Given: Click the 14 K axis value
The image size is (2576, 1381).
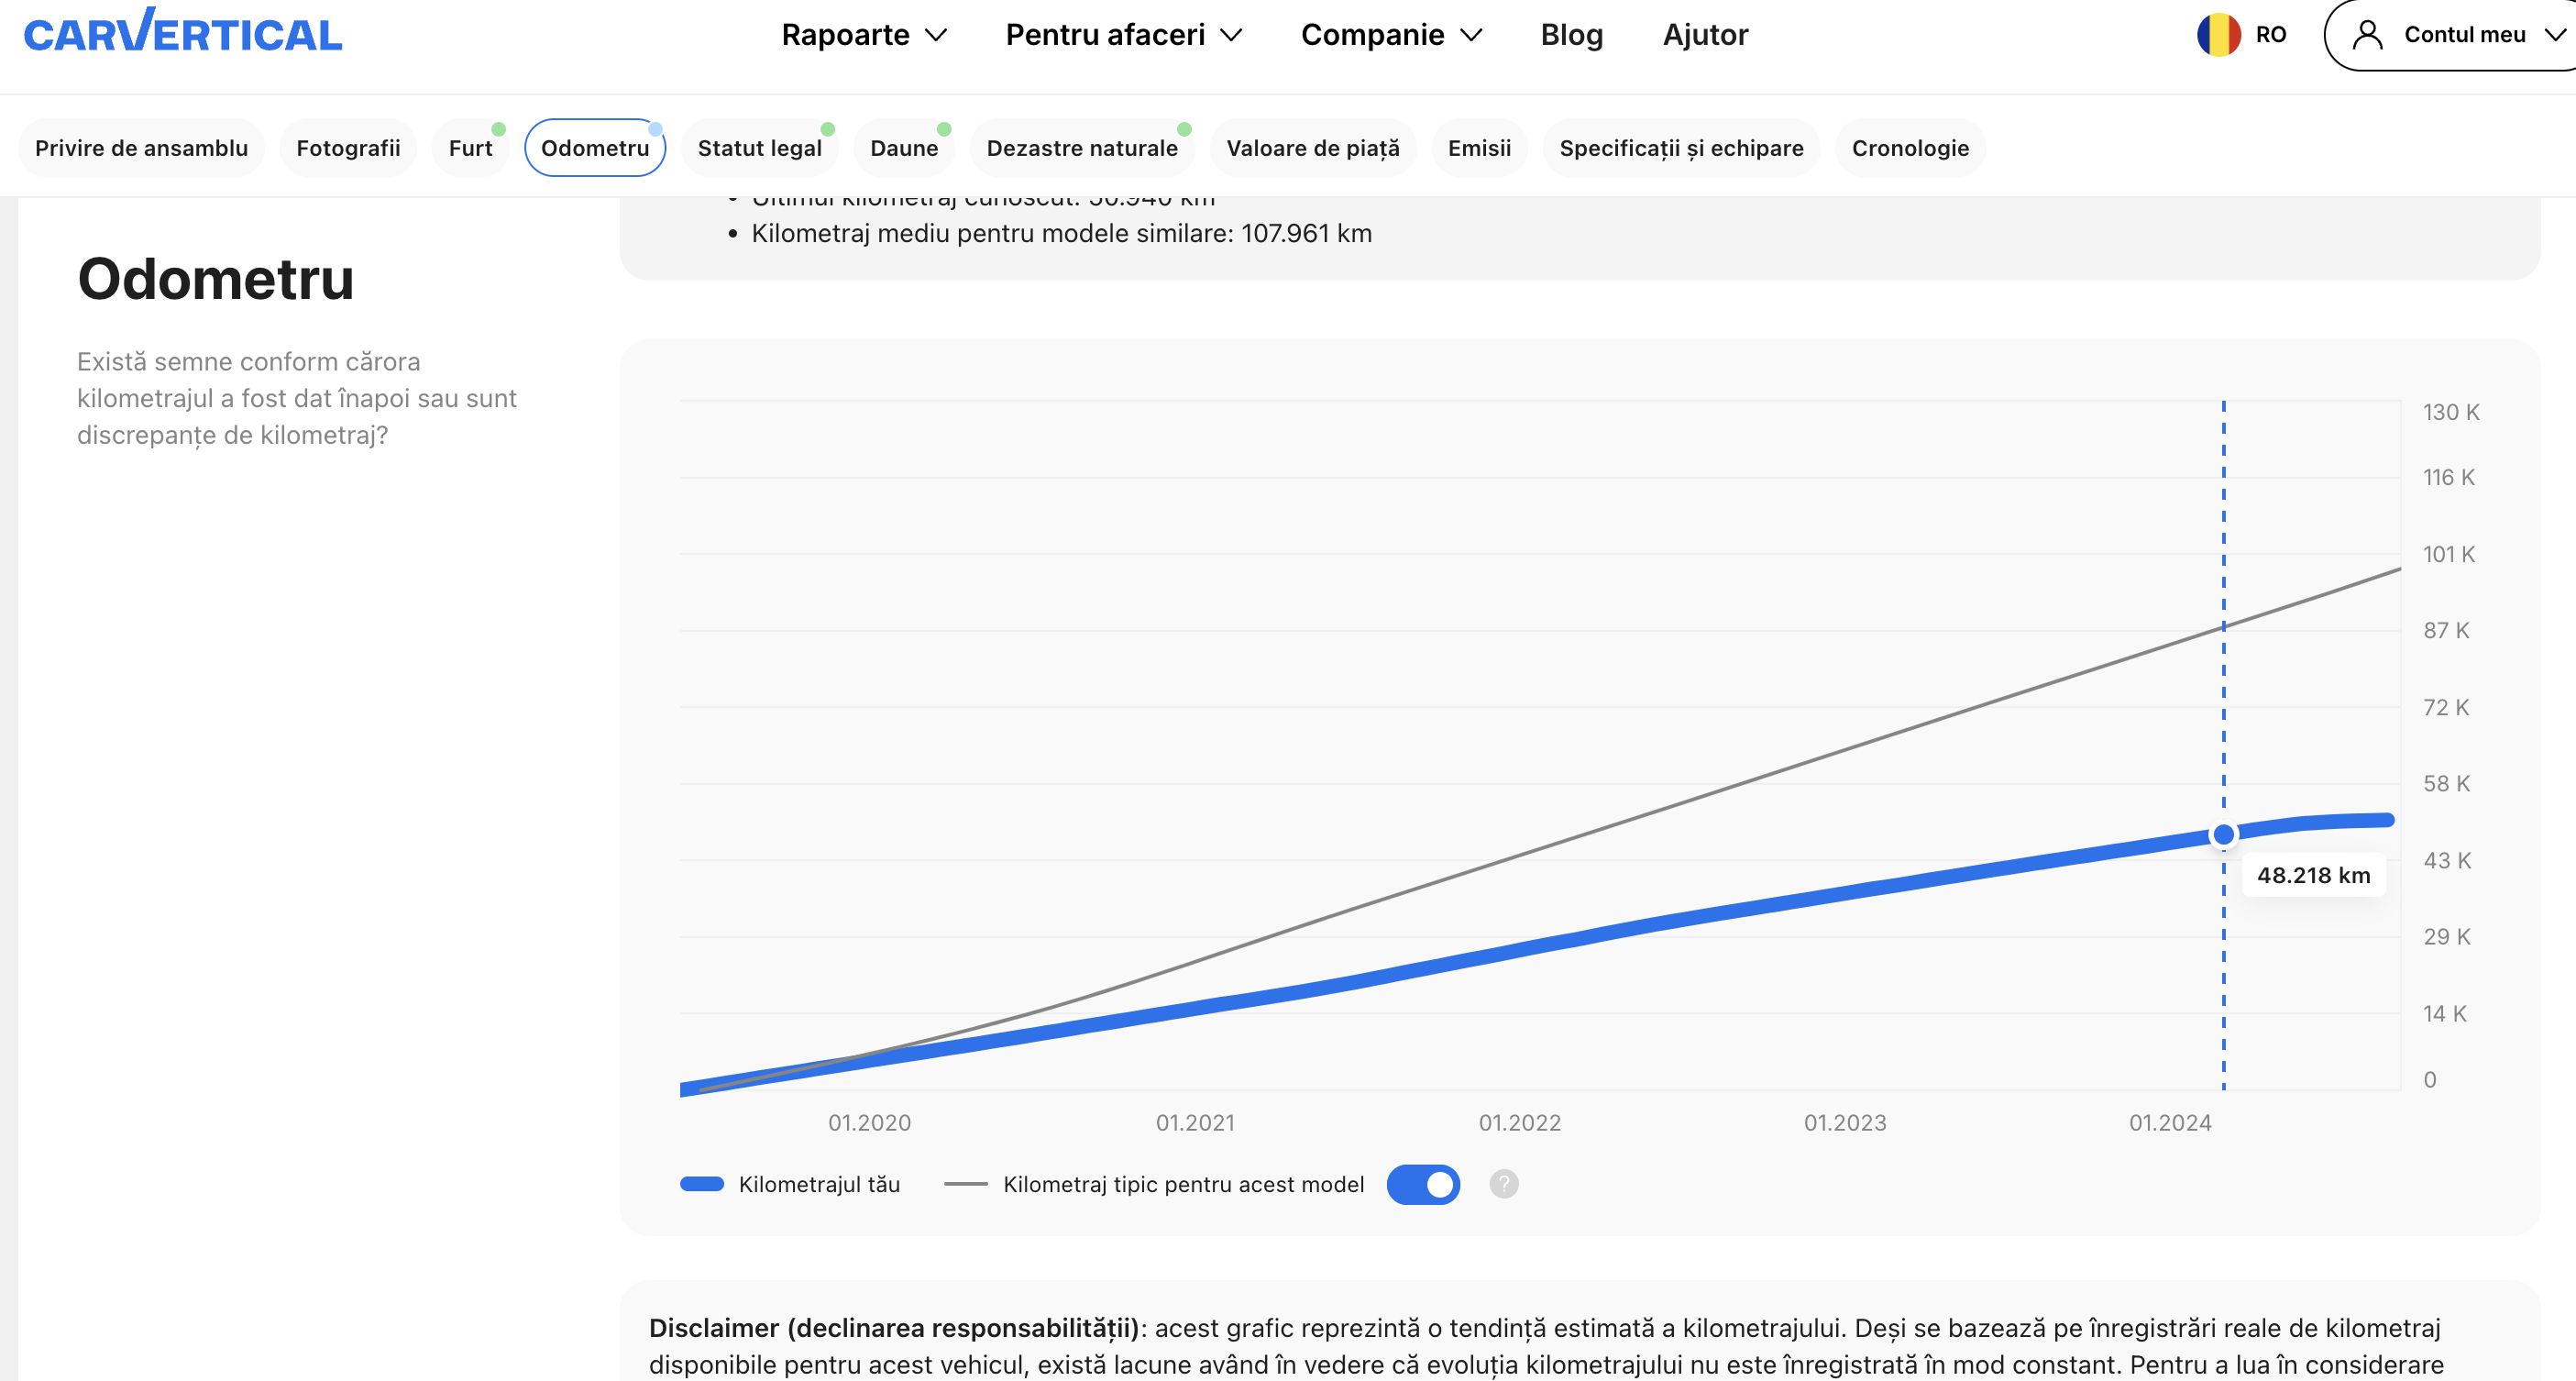Looking at the screenshot, I should coord(2444,1013).
